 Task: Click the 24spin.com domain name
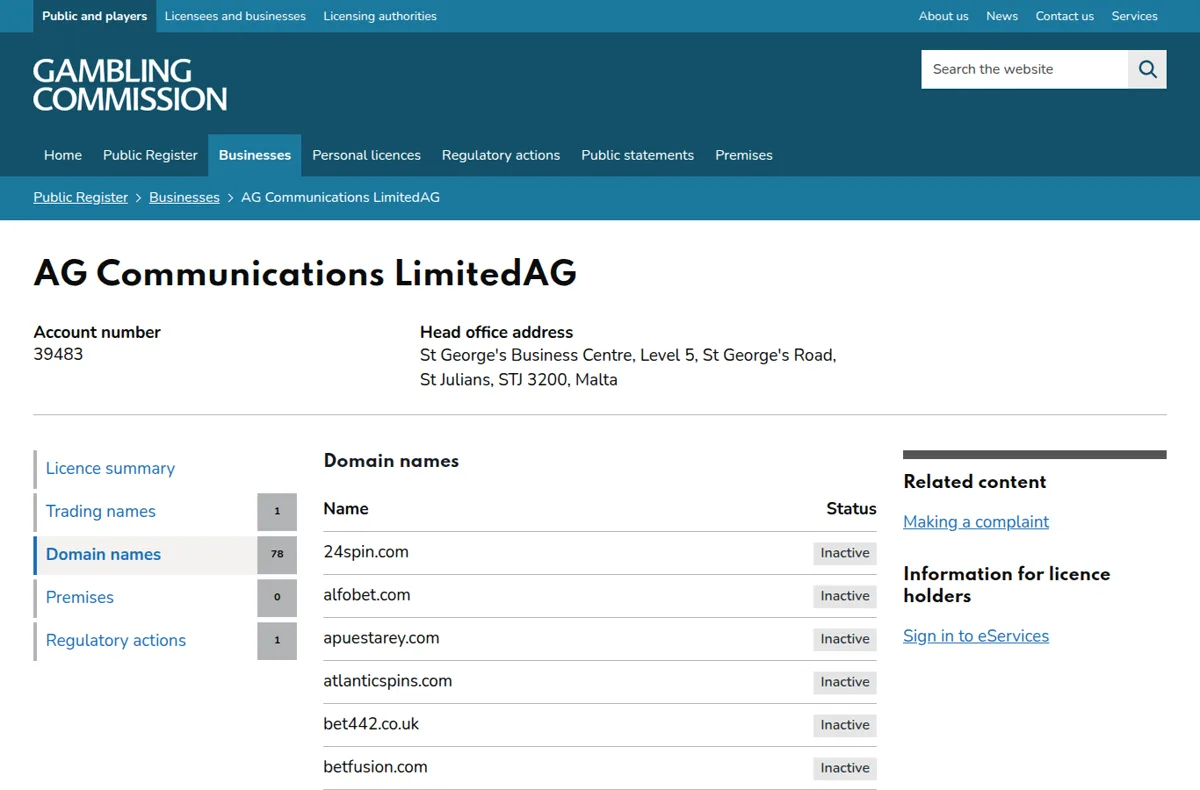coord(366,552)
